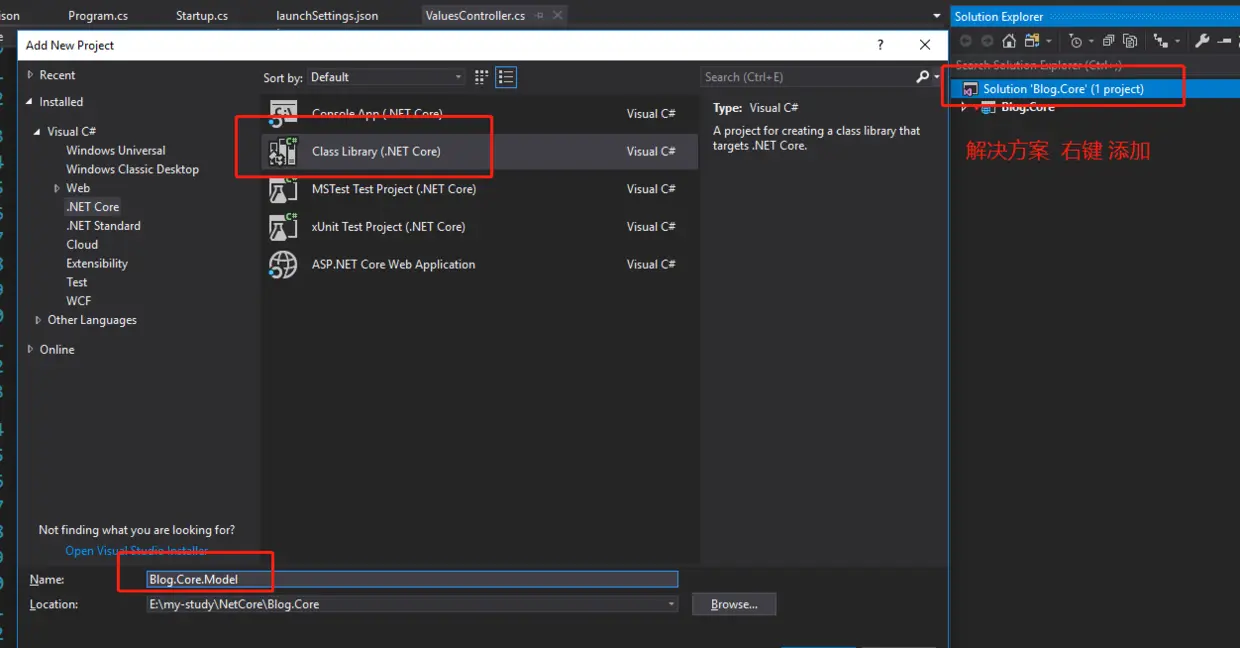Click the Switch Views icon in Solution Explorer
The width and height of the screenshot is (1240, 648).
1031,41
